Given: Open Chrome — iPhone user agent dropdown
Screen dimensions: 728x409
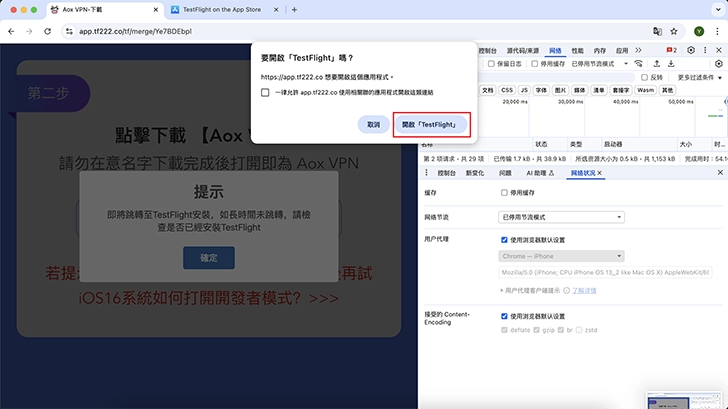Looking at the screenshot, I should click(561, 256).
